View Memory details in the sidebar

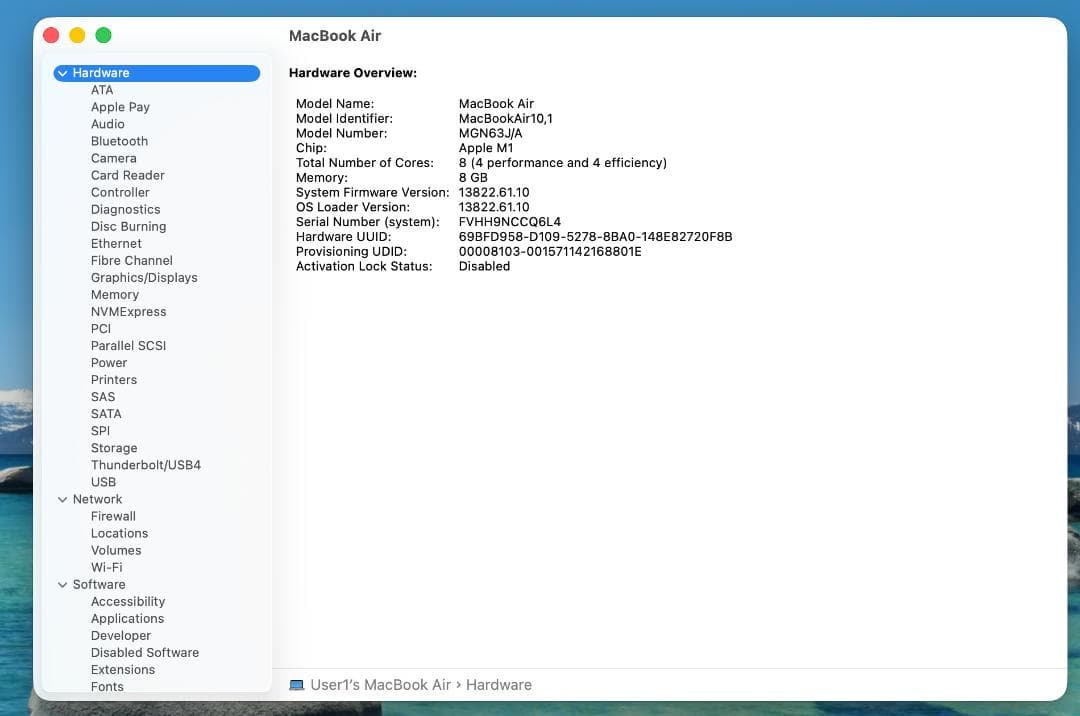tap(114, 295)
